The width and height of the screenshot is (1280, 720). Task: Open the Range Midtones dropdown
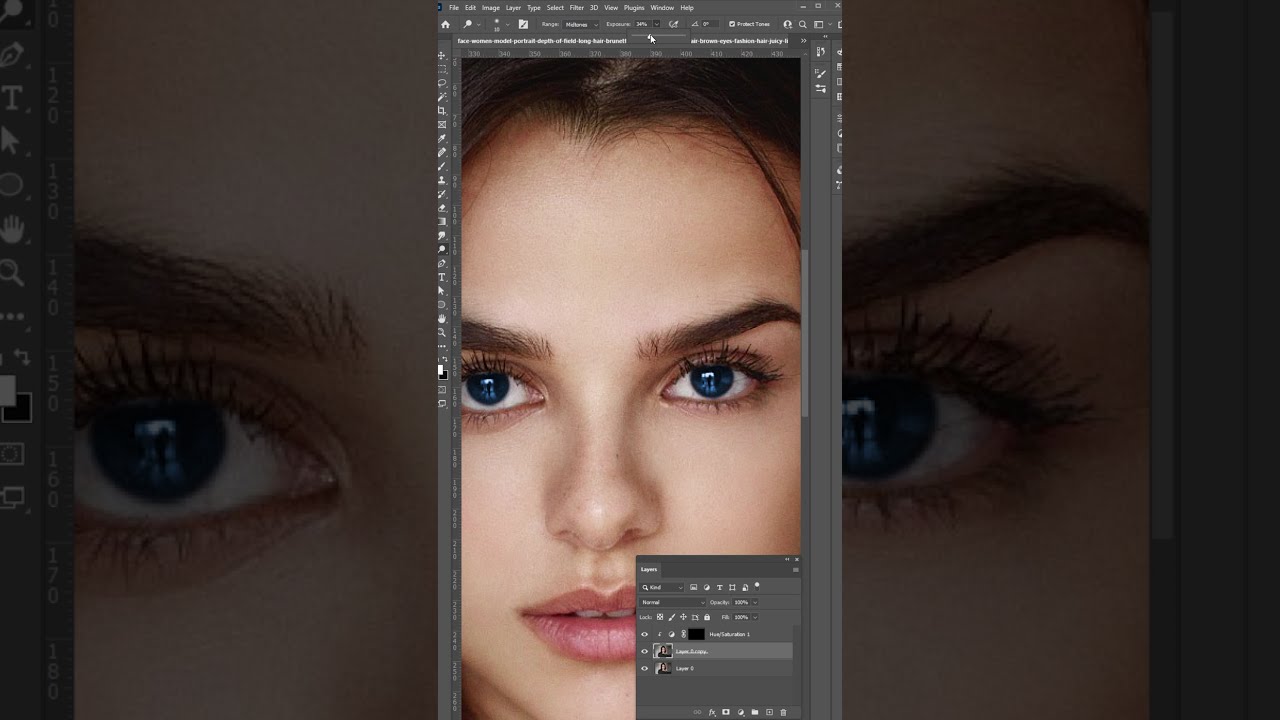581,24
